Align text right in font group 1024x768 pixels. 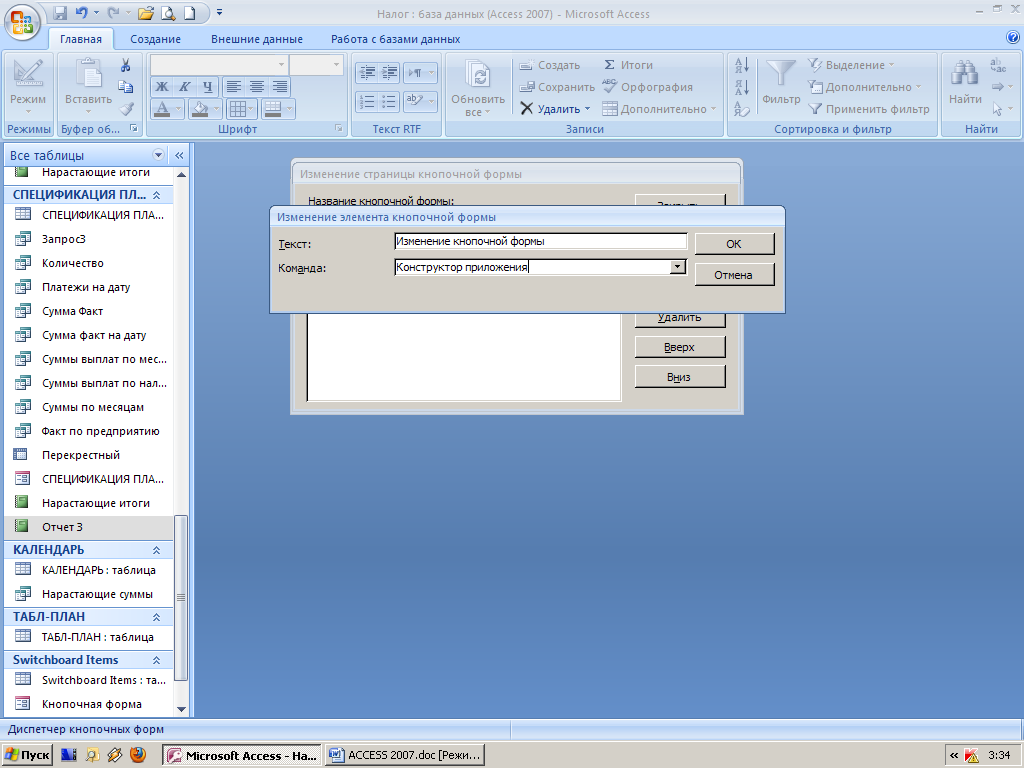(x=280, y=87)
